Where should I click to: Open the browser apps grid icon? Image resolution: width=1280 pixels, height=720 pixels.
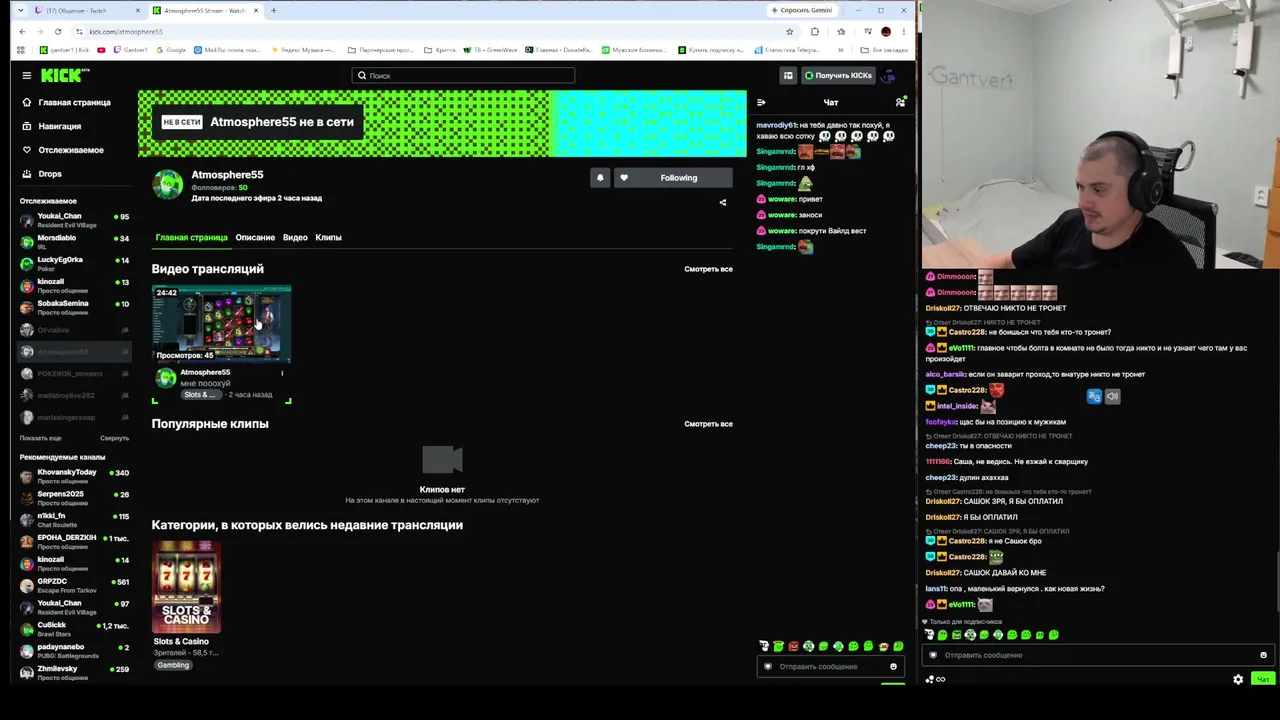pyautogui.click(x=21, y=50)
